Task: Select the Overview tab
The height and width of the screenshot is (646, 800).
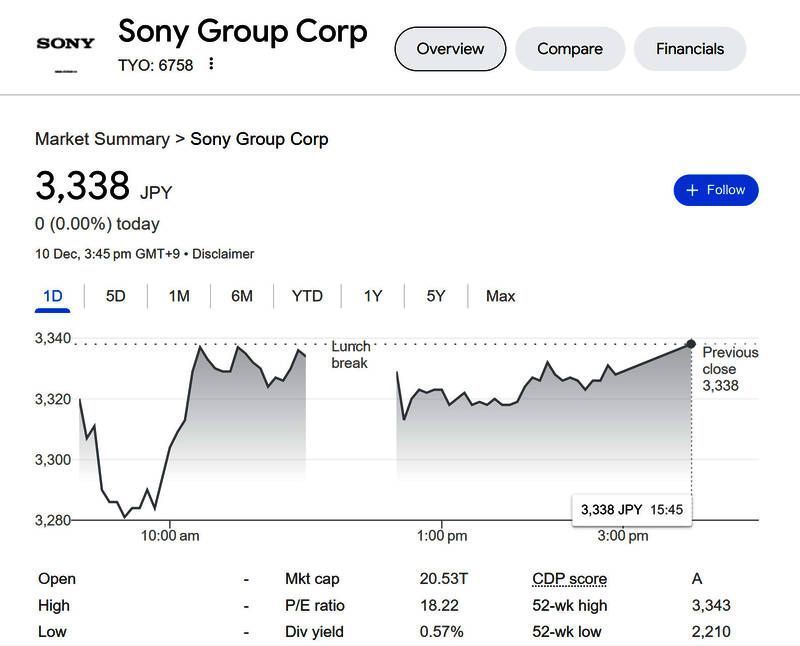Action: coord(450,49)
